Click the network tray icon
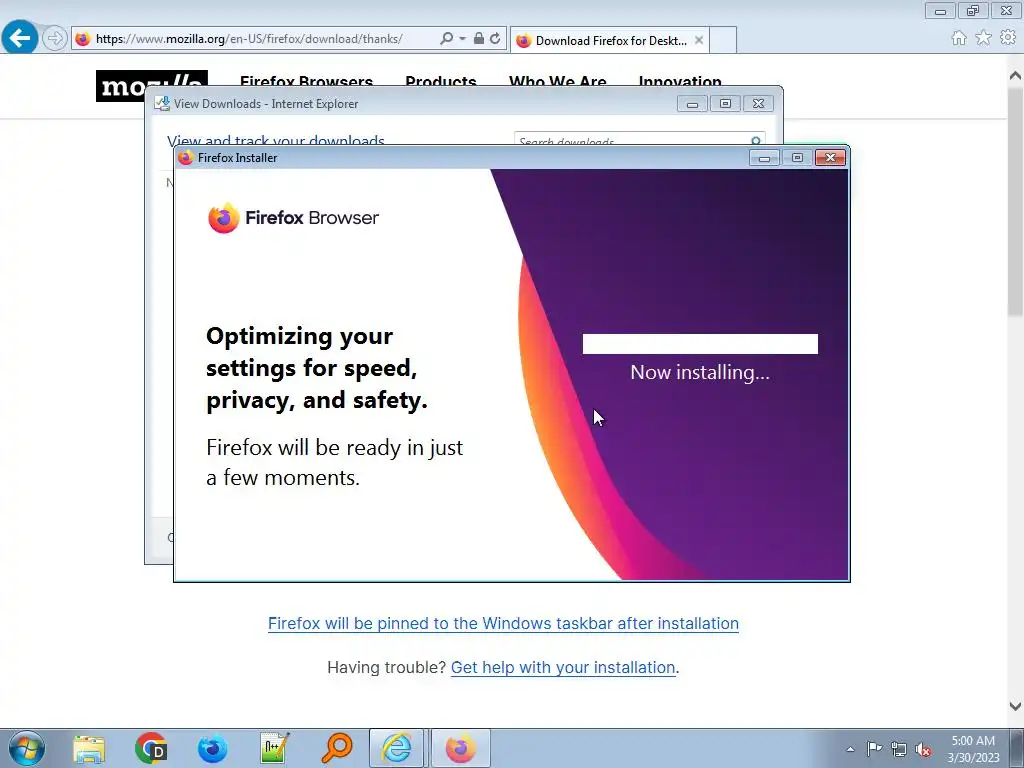 [x=899, y=750]
